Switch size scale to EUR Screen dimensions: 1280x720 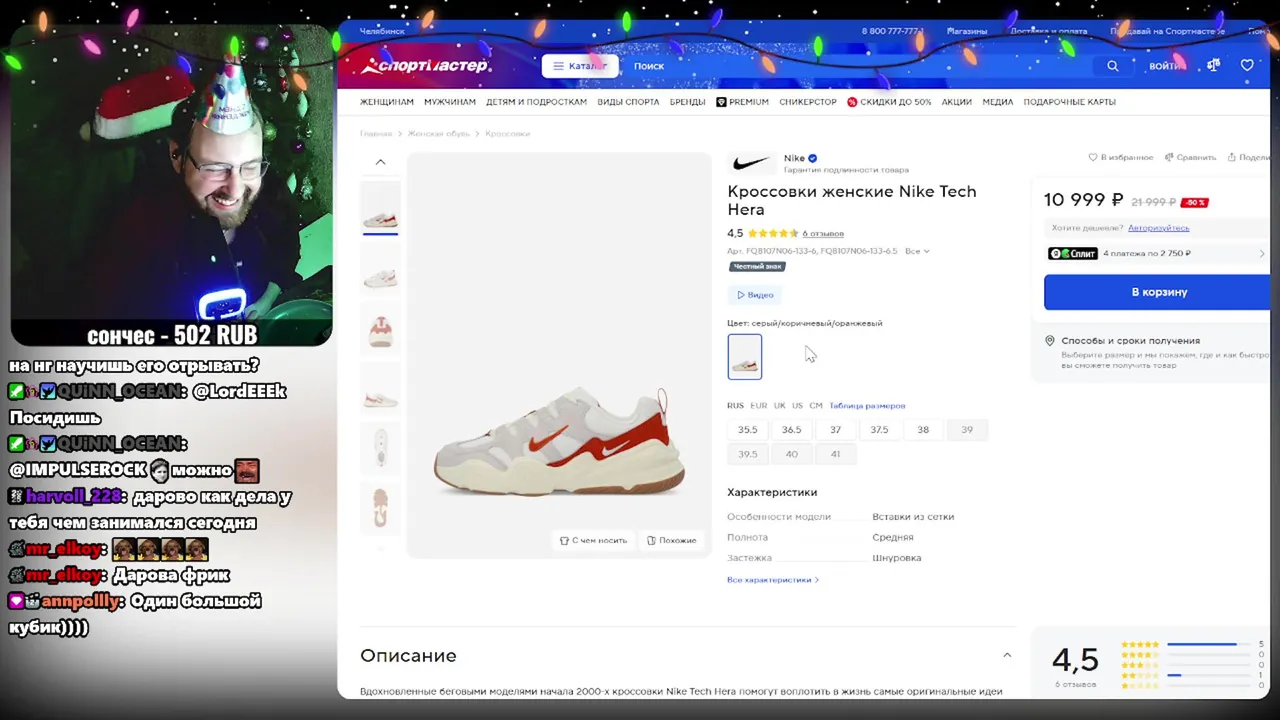[759, 405]
